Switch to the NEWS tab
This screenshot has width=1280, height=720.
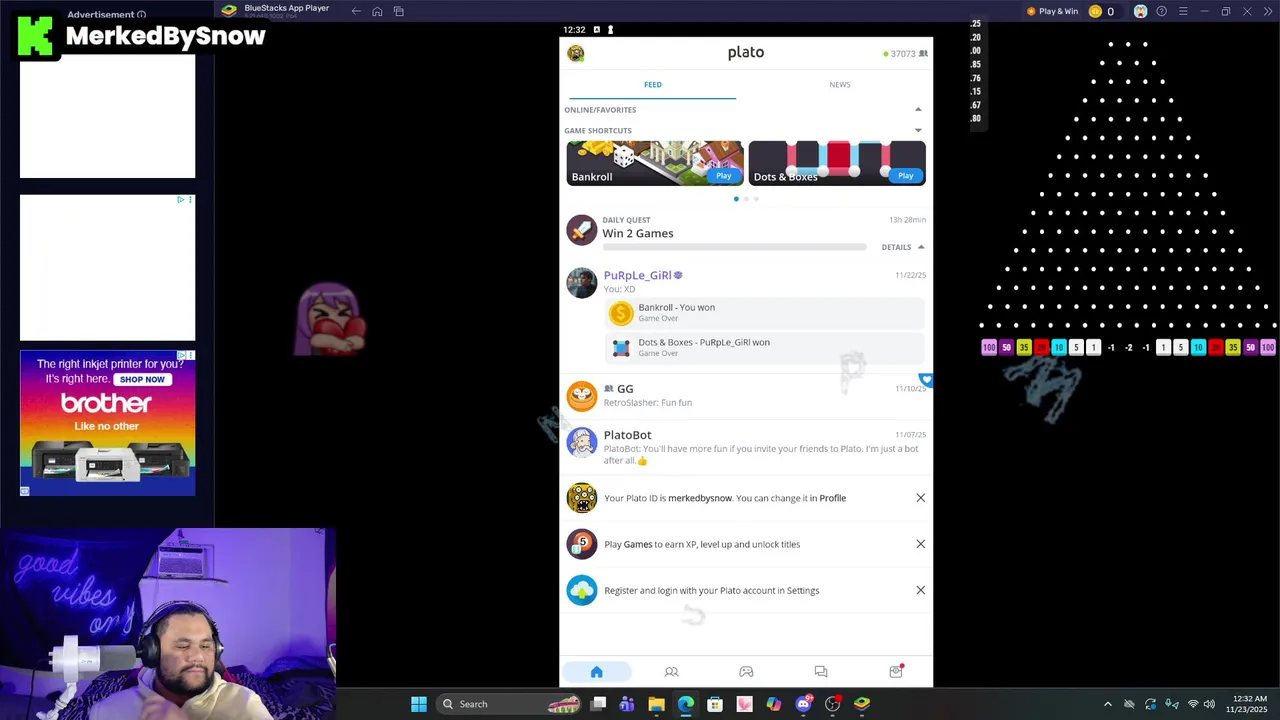[x=840, y=85]
